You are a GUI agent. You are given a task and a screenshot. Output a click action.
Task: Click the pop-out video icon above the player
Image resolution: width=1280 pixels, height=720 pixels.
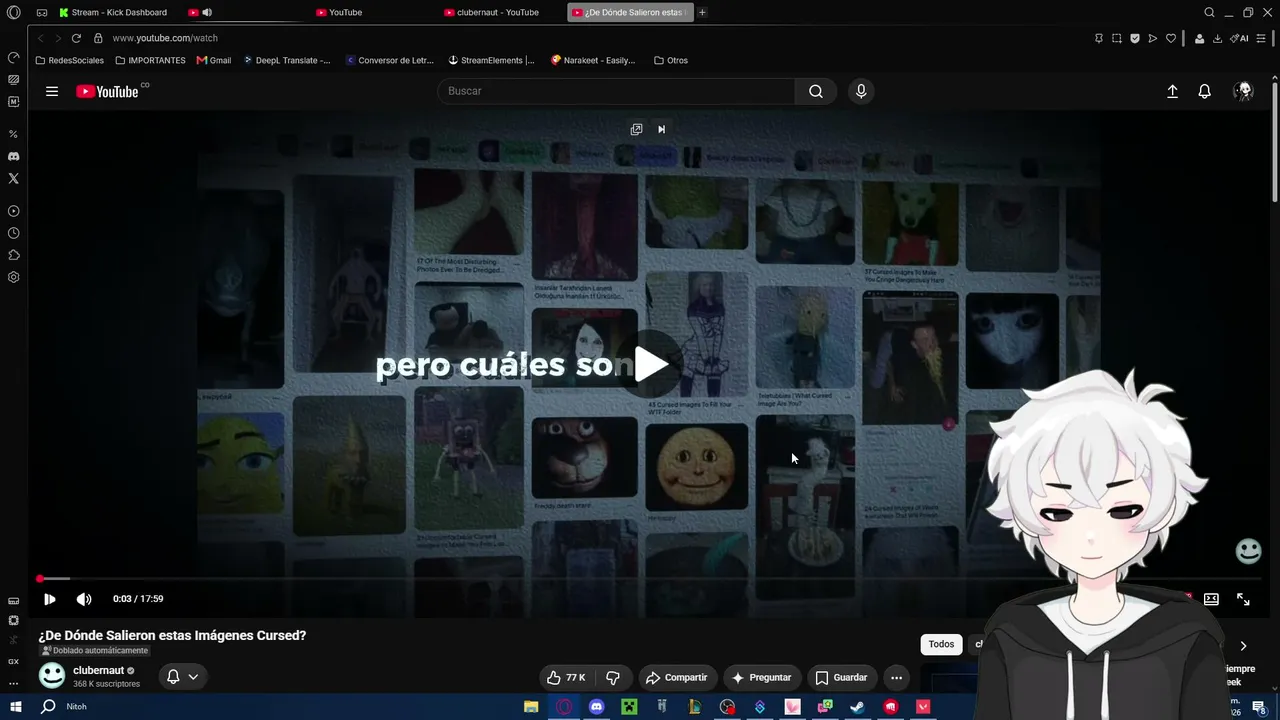pyautogui.click(x=636, y=129)
